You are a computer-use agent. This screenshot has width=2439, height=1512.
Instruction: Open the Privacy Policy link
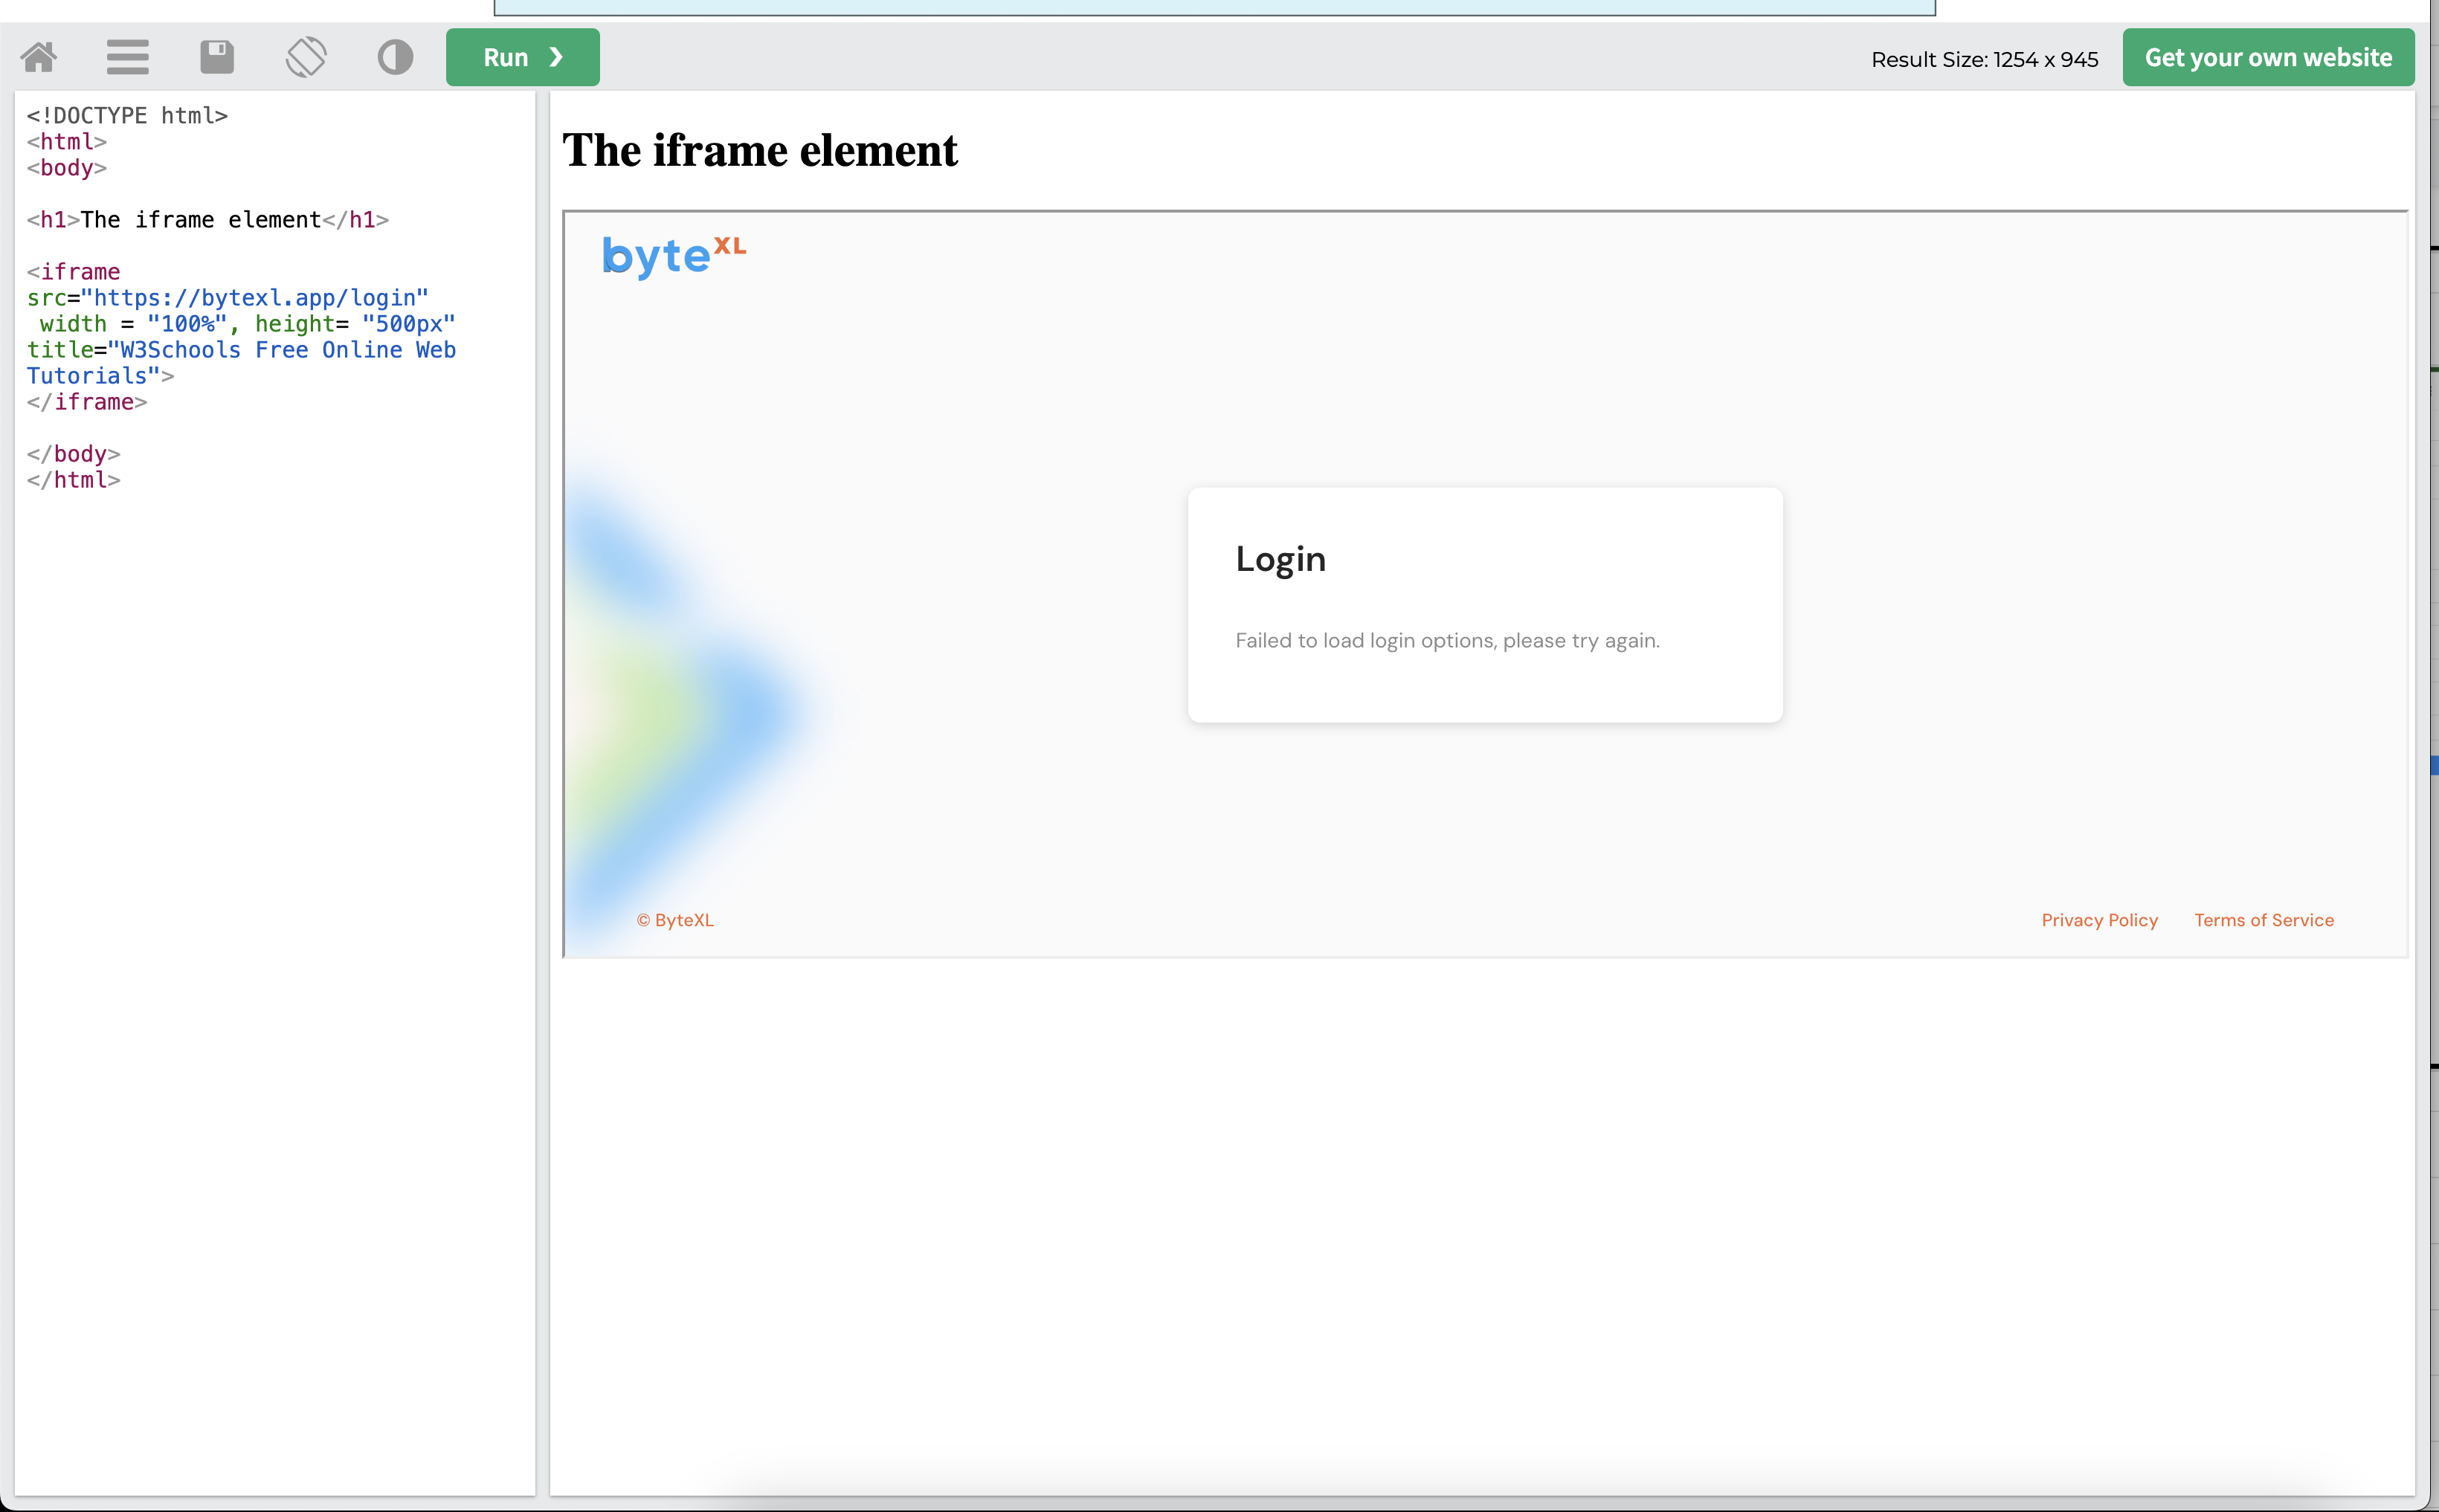click(2099, 920)
